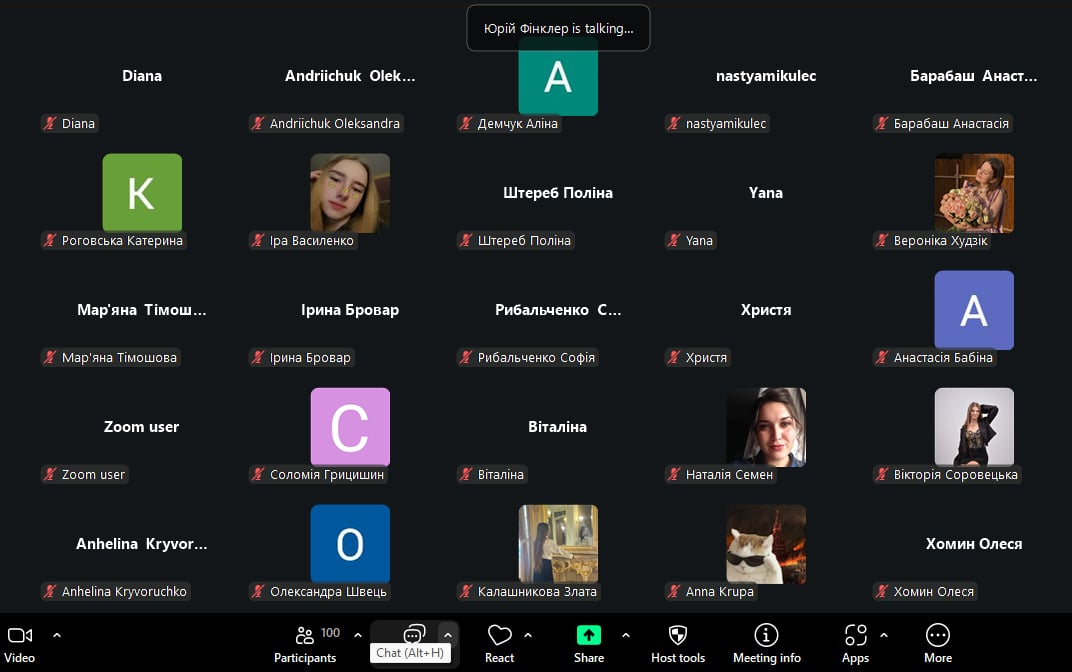Viewport: 1072px width, 672px height.
Task: Open the Chat panel
Action: 414,634
